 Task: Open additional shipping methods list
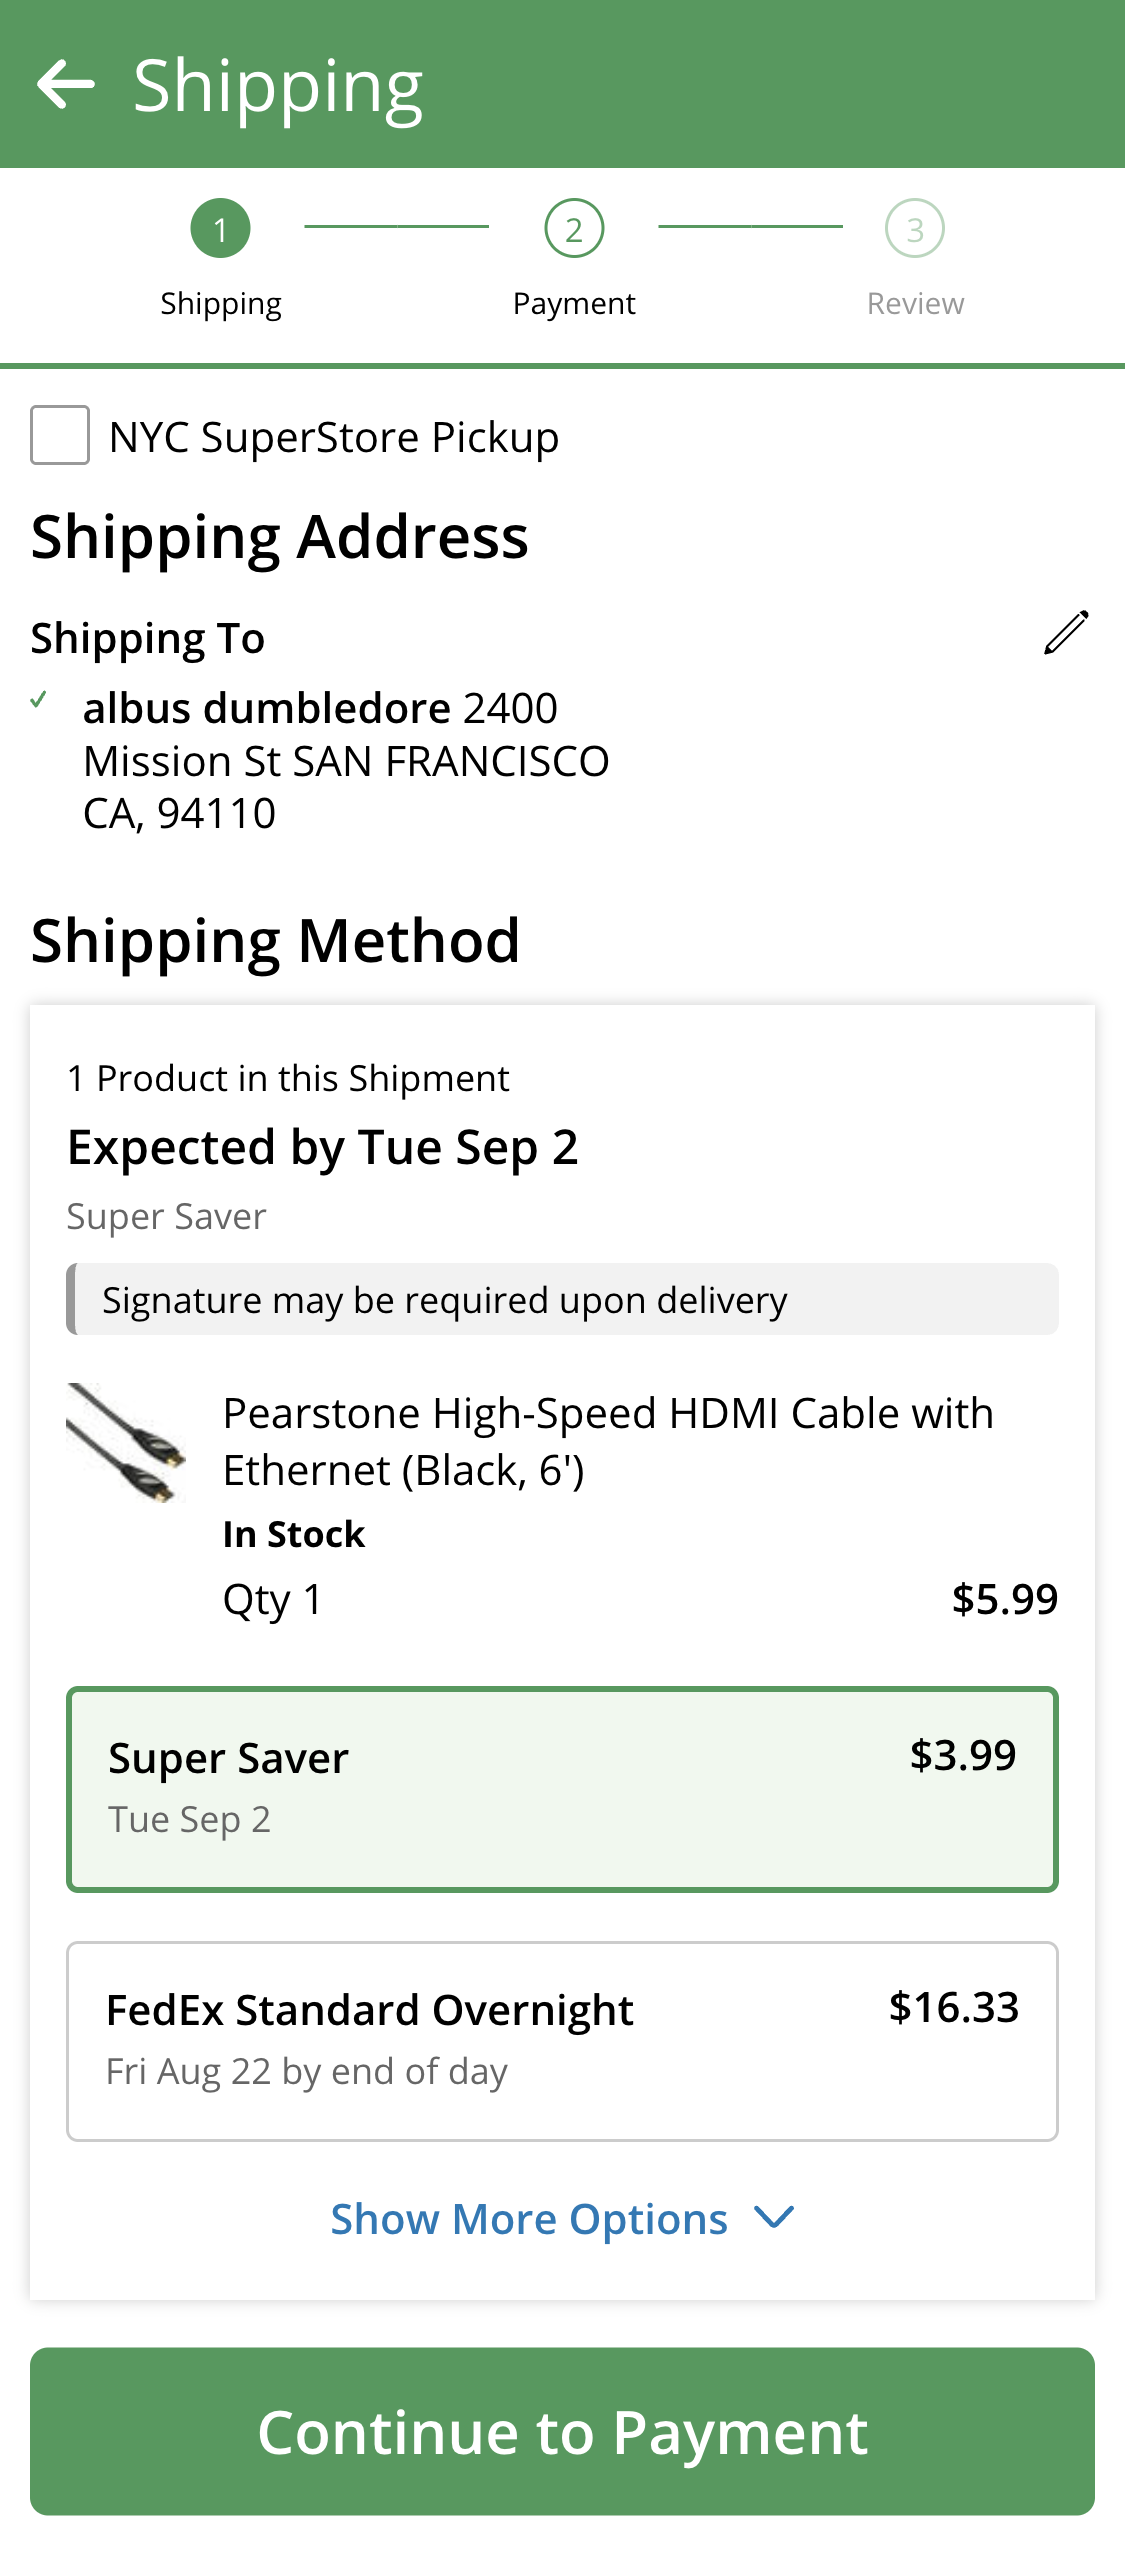coord(528,2218)
